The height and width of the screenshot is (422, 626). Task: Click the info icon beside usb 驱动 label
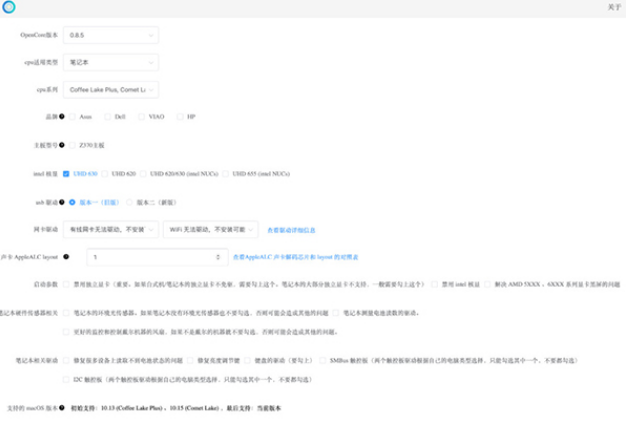[x=62, y=202]
